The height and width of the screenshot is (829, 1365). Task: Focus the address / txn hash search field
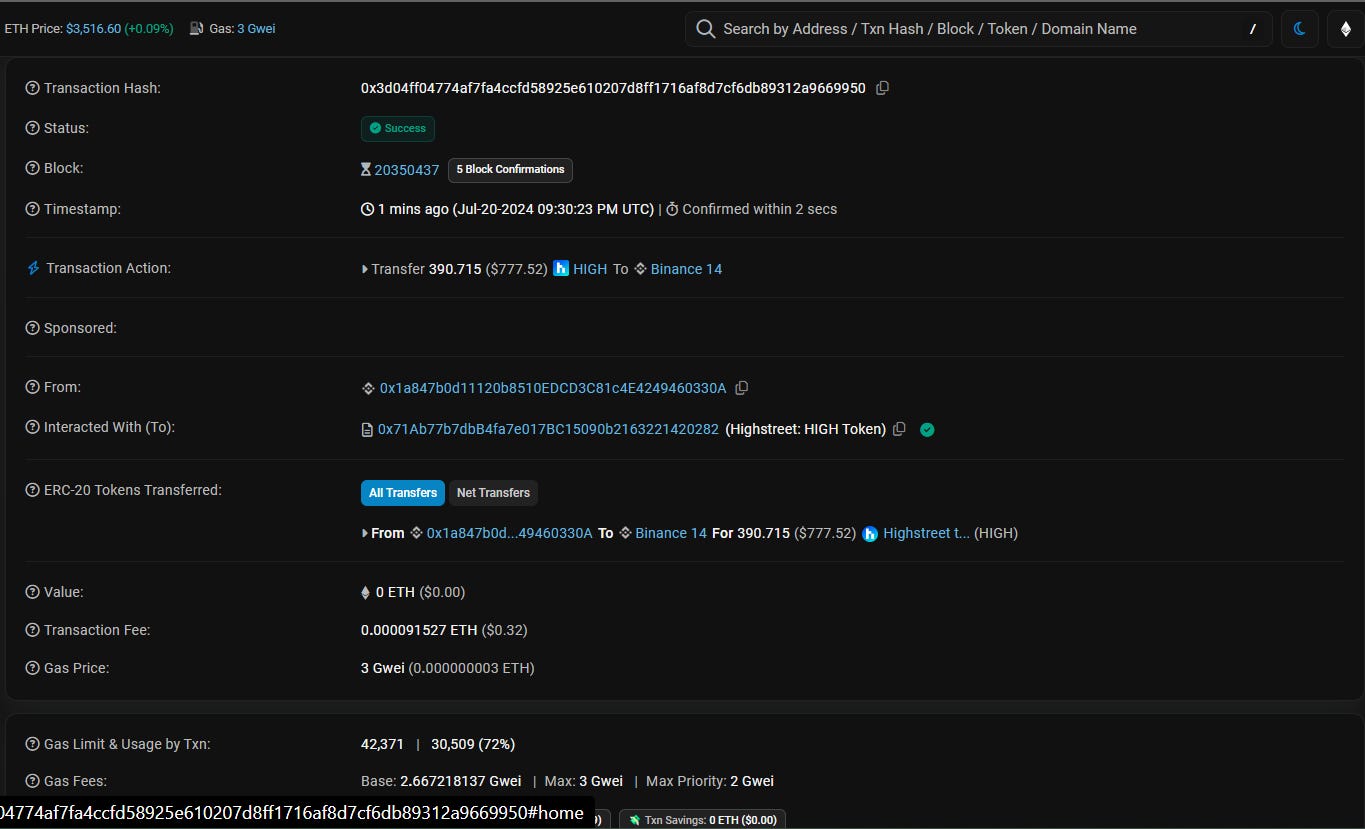click(978, 29)
